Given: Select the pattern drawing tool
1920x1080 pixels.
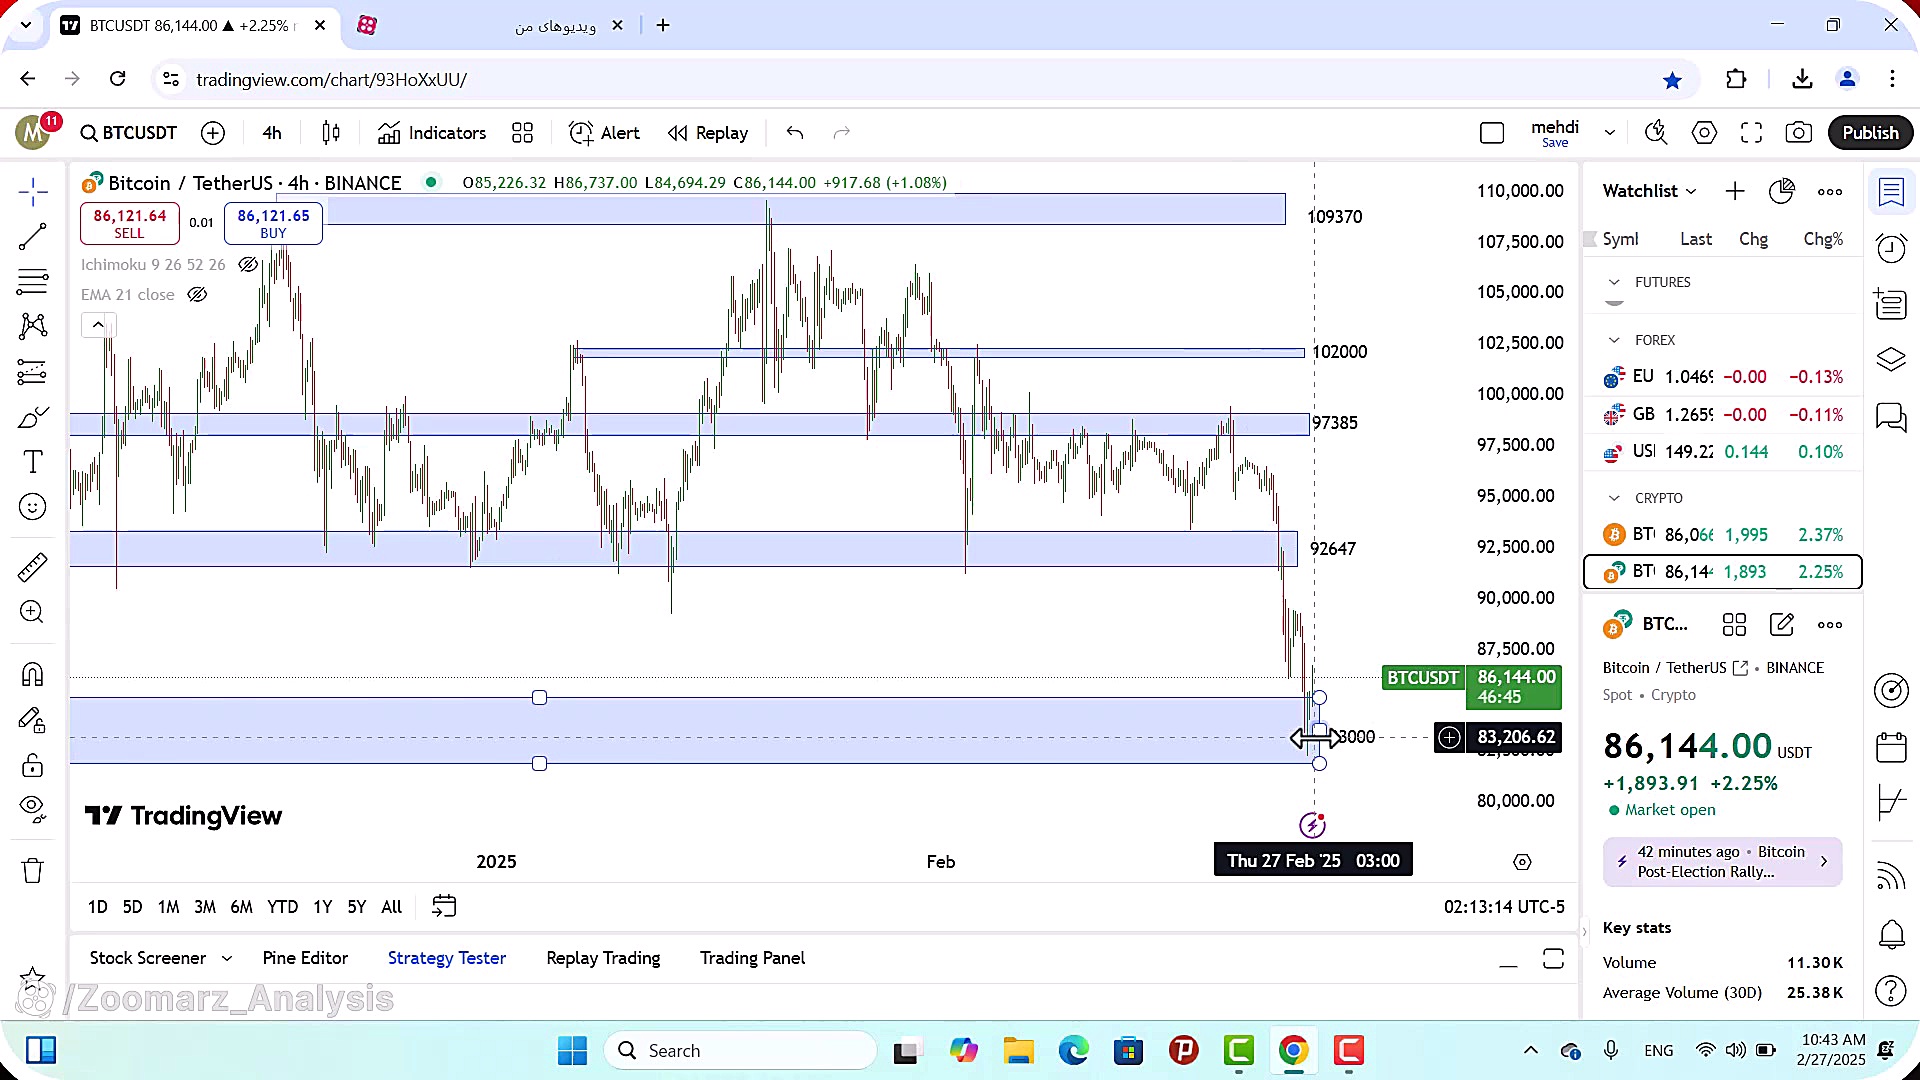Looking at the screenshot, I should click(33, 325).
